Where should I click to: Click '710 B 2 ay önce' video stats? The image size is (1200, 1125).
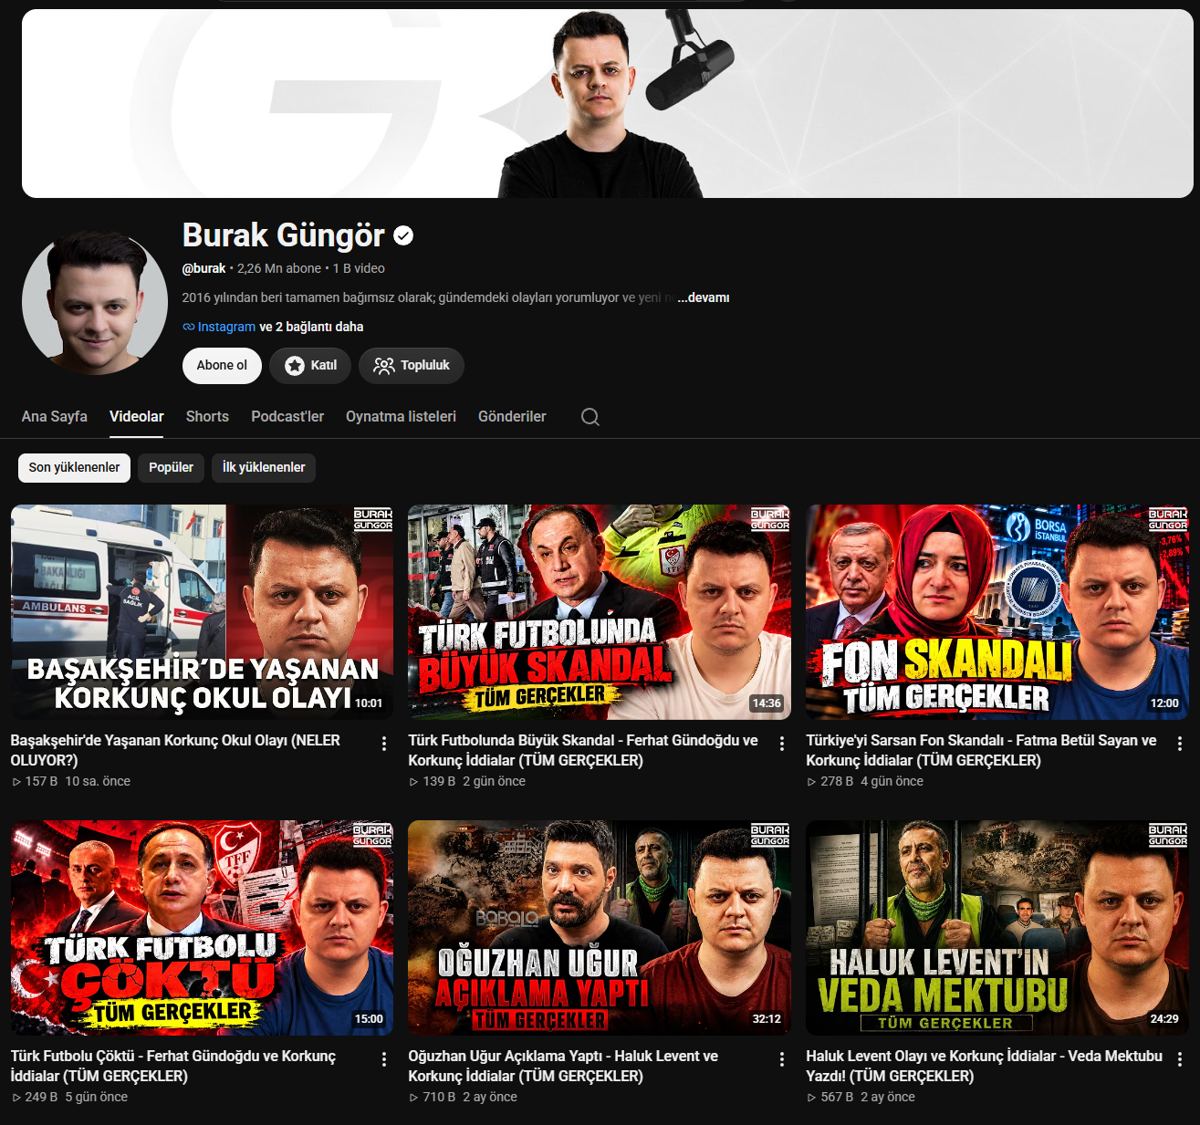coord(463,1097)
